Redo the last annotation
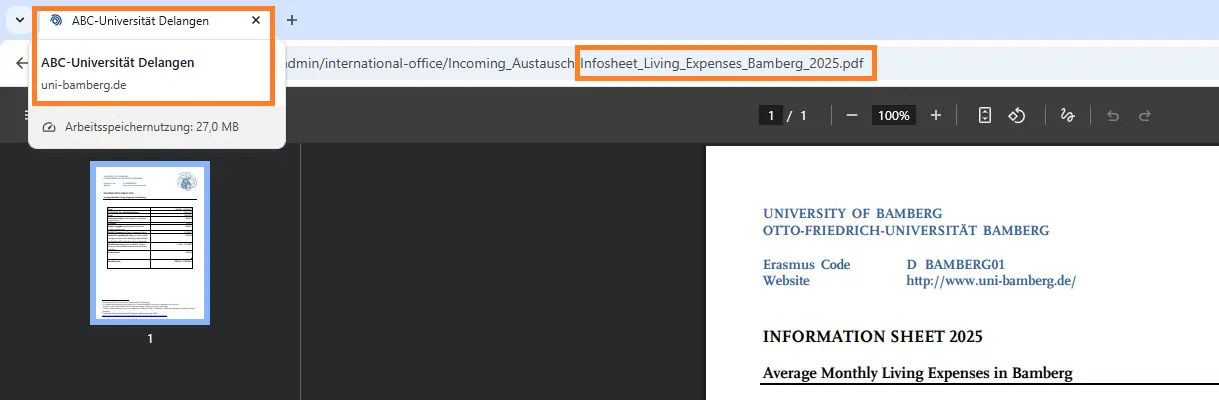 point(1145,115)
